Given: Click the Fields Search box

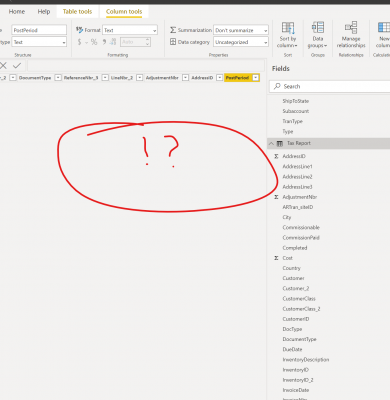Looking at the screenshot, I should click(x=330, y=86).
